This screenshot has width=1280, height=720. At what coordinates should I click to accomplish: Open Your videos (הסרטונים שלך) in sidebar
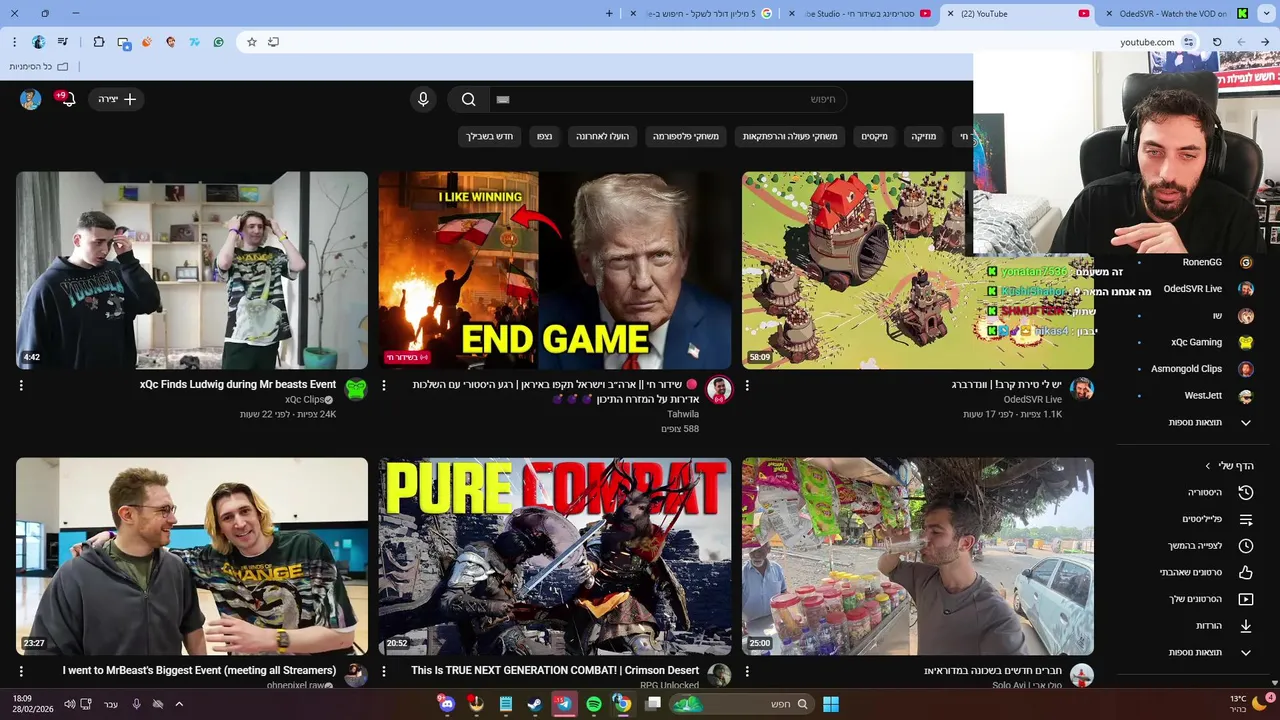pyautogui.click(x=1194, y=599)
